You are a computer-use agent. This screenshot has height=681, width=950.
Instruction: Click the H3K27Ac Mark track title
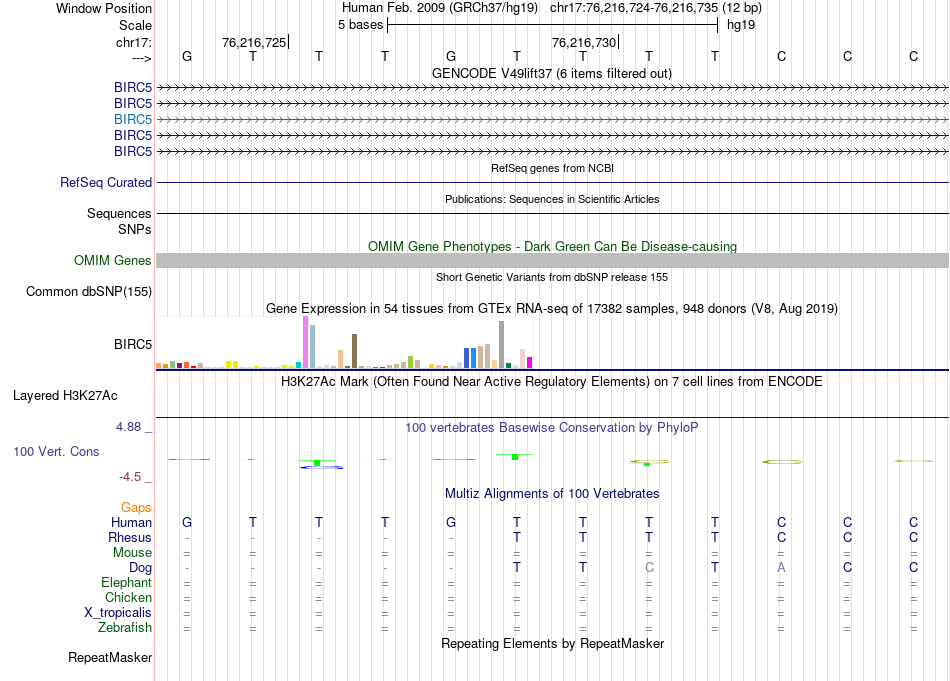click(552, 382)
